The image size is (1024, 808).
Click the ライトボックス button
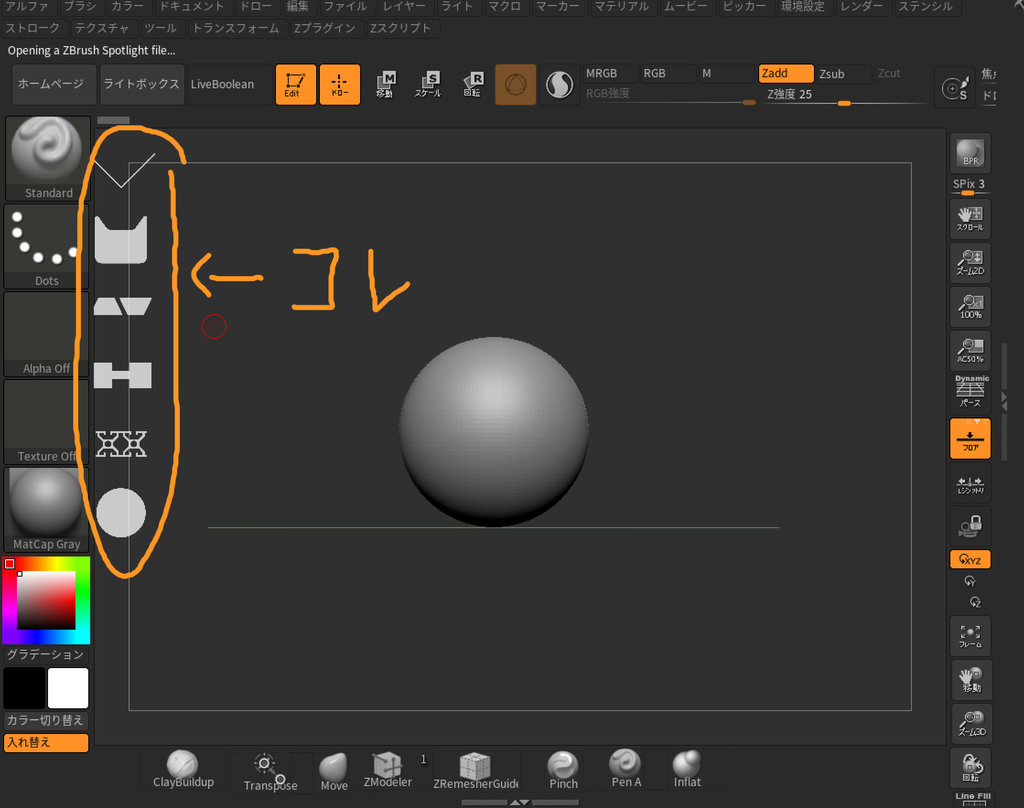click(141, 84)
